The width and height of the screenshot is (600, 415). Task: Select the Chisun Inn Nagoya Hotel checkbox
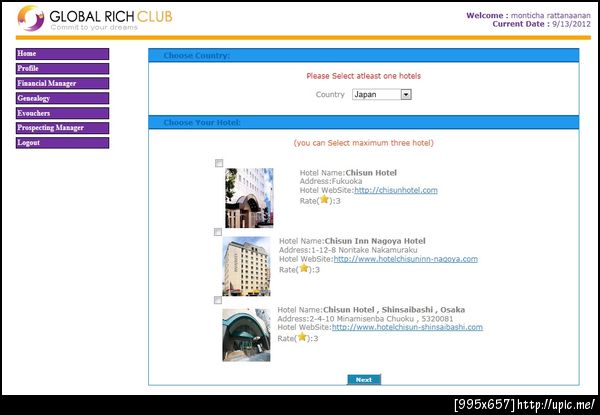[x=218, y=232]
